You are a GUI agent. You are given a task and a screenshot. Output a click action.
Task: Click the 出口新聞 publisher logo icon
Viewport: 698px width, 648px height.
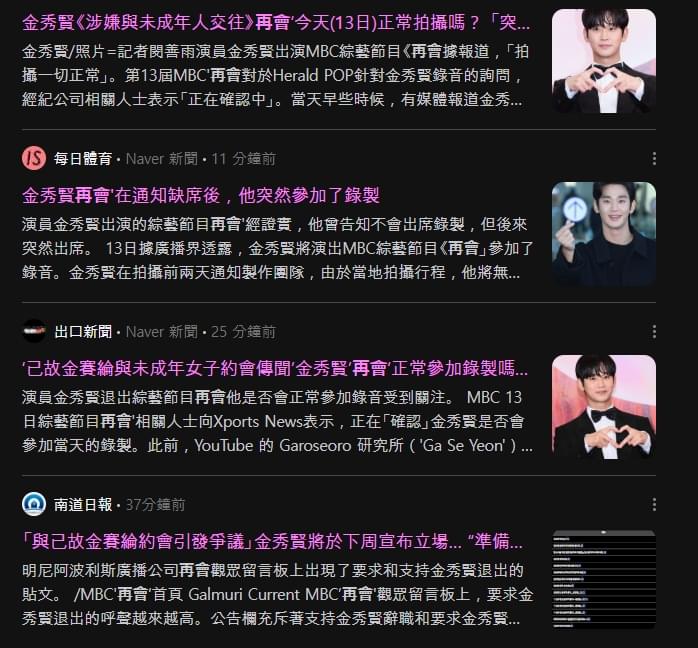[x=34, y=331]
